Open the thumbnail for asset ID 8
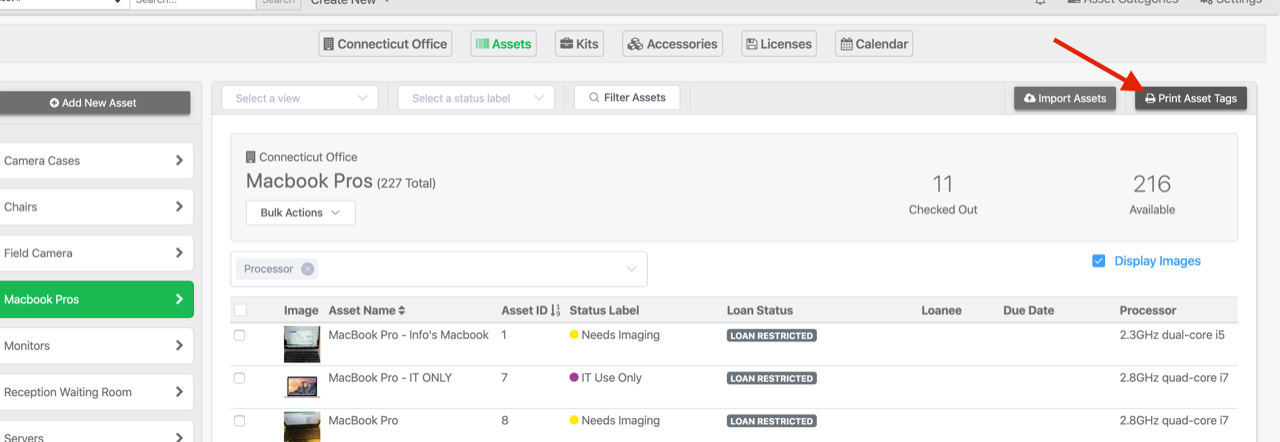This screenshot has width=1280, height=442. click(x=302, y=426)
